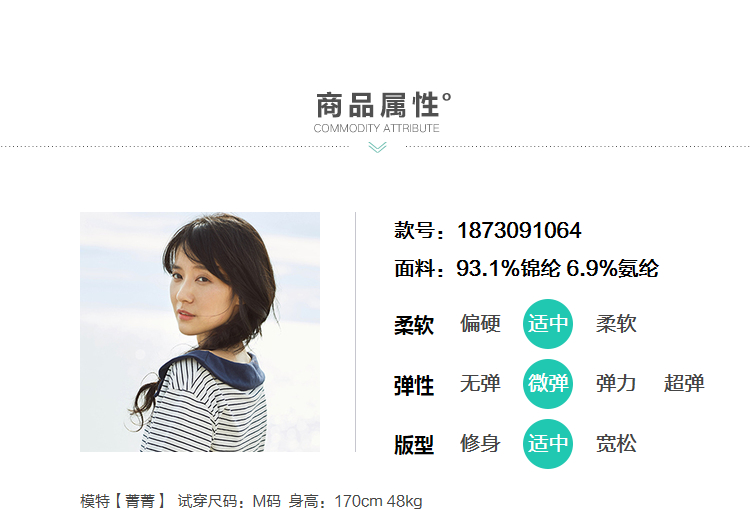Choose the 无弹 elasticity option

click(x=480, y=384)
